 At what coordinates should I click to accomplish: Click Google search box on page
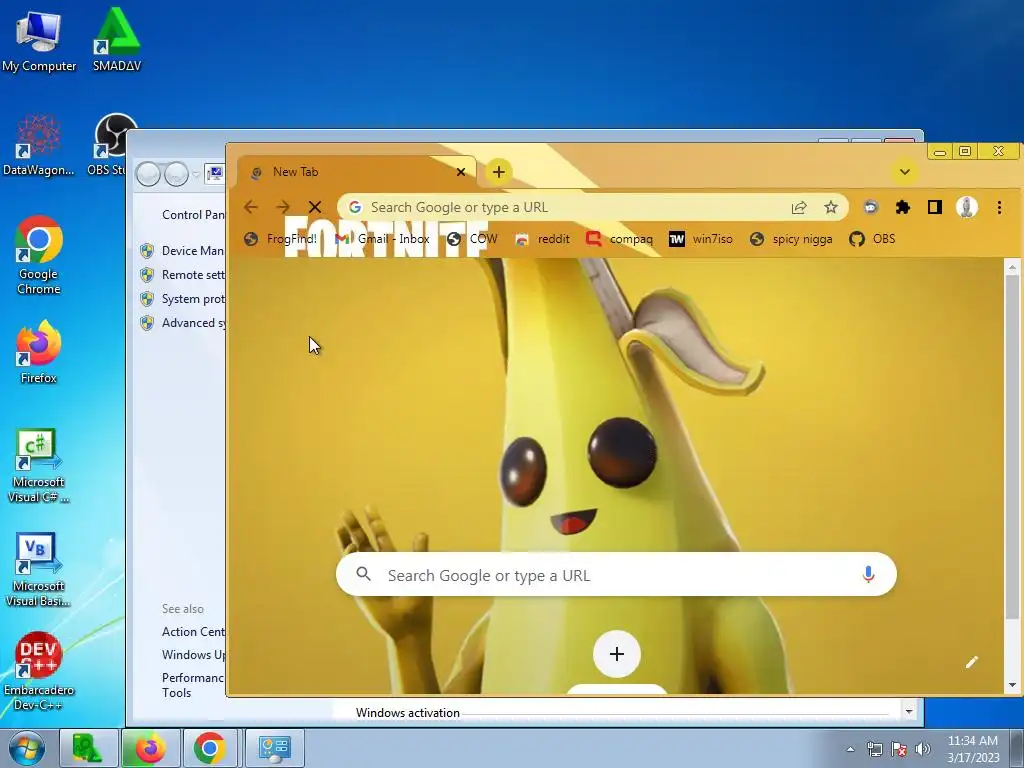[616, 575]
